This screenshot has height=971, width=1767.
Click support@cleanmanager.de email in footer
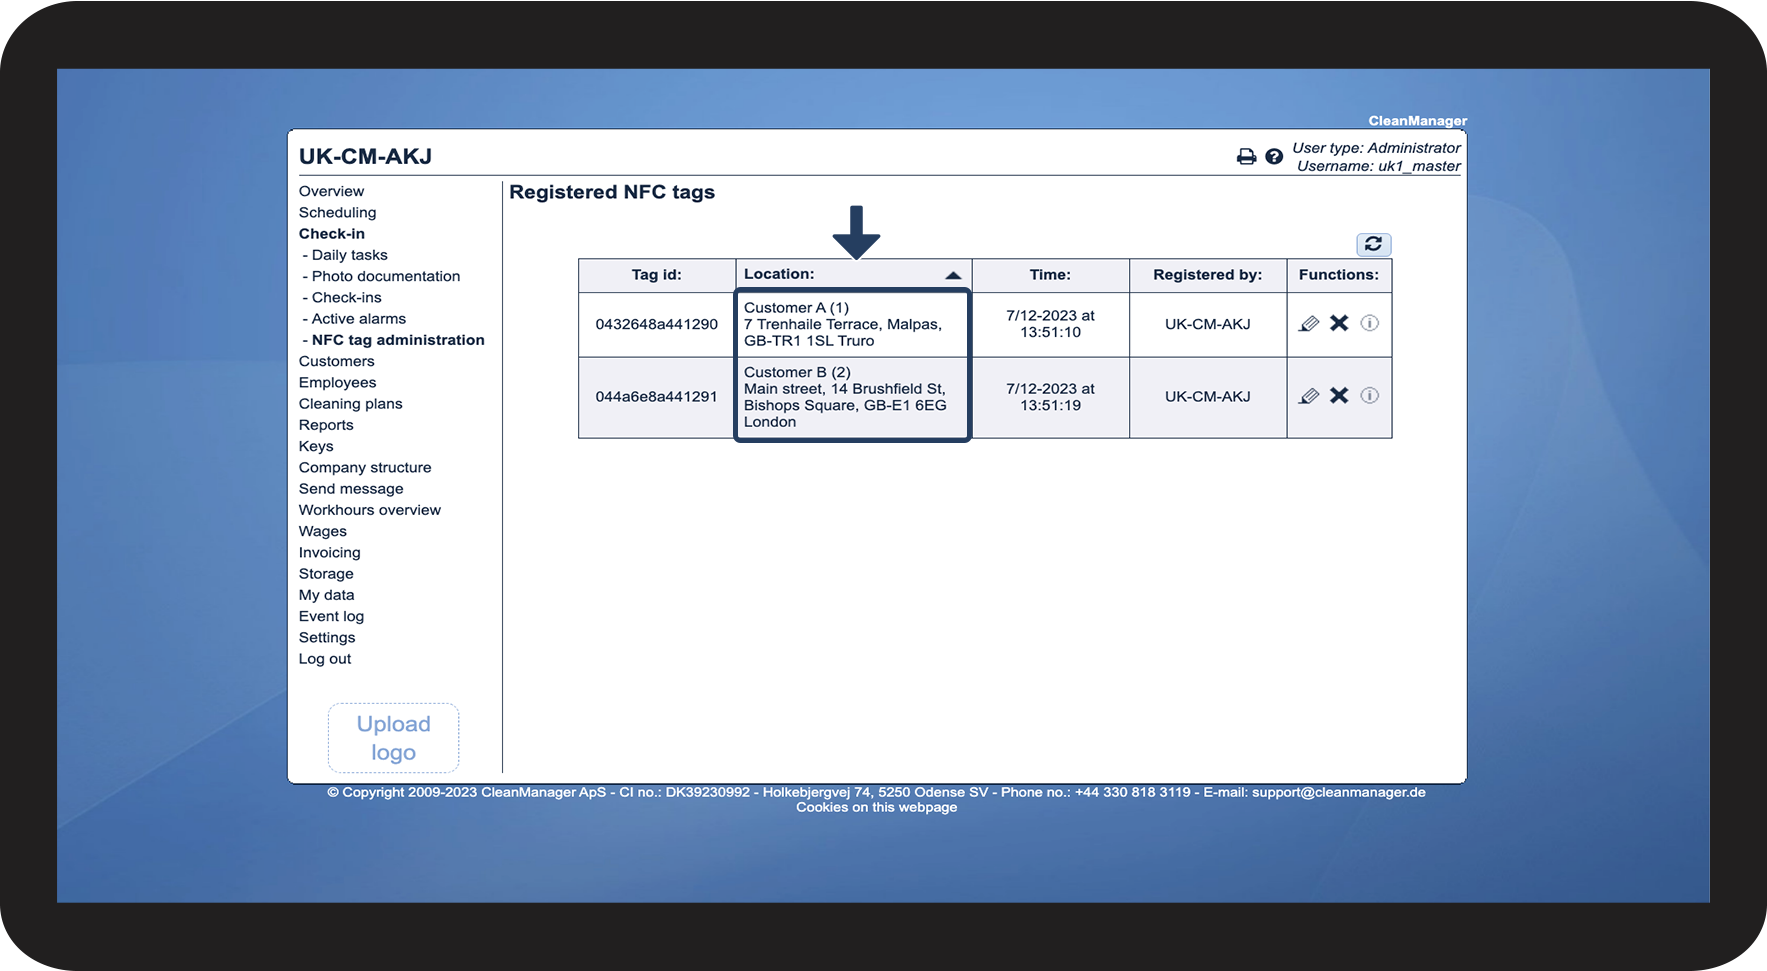click(1338, 792)
